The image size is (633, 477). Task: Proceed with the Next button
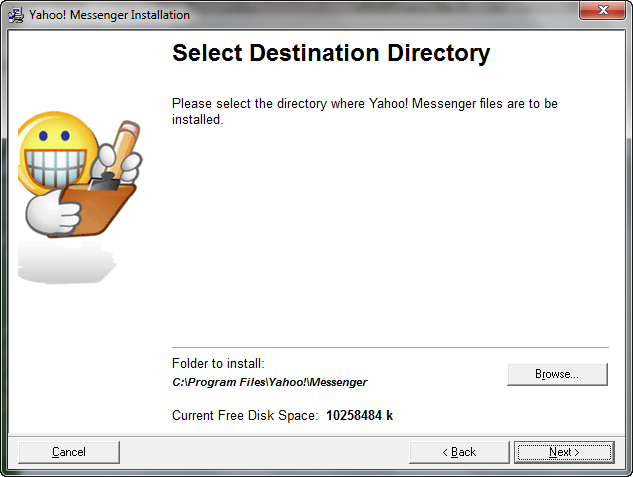[x=564, y=452]
